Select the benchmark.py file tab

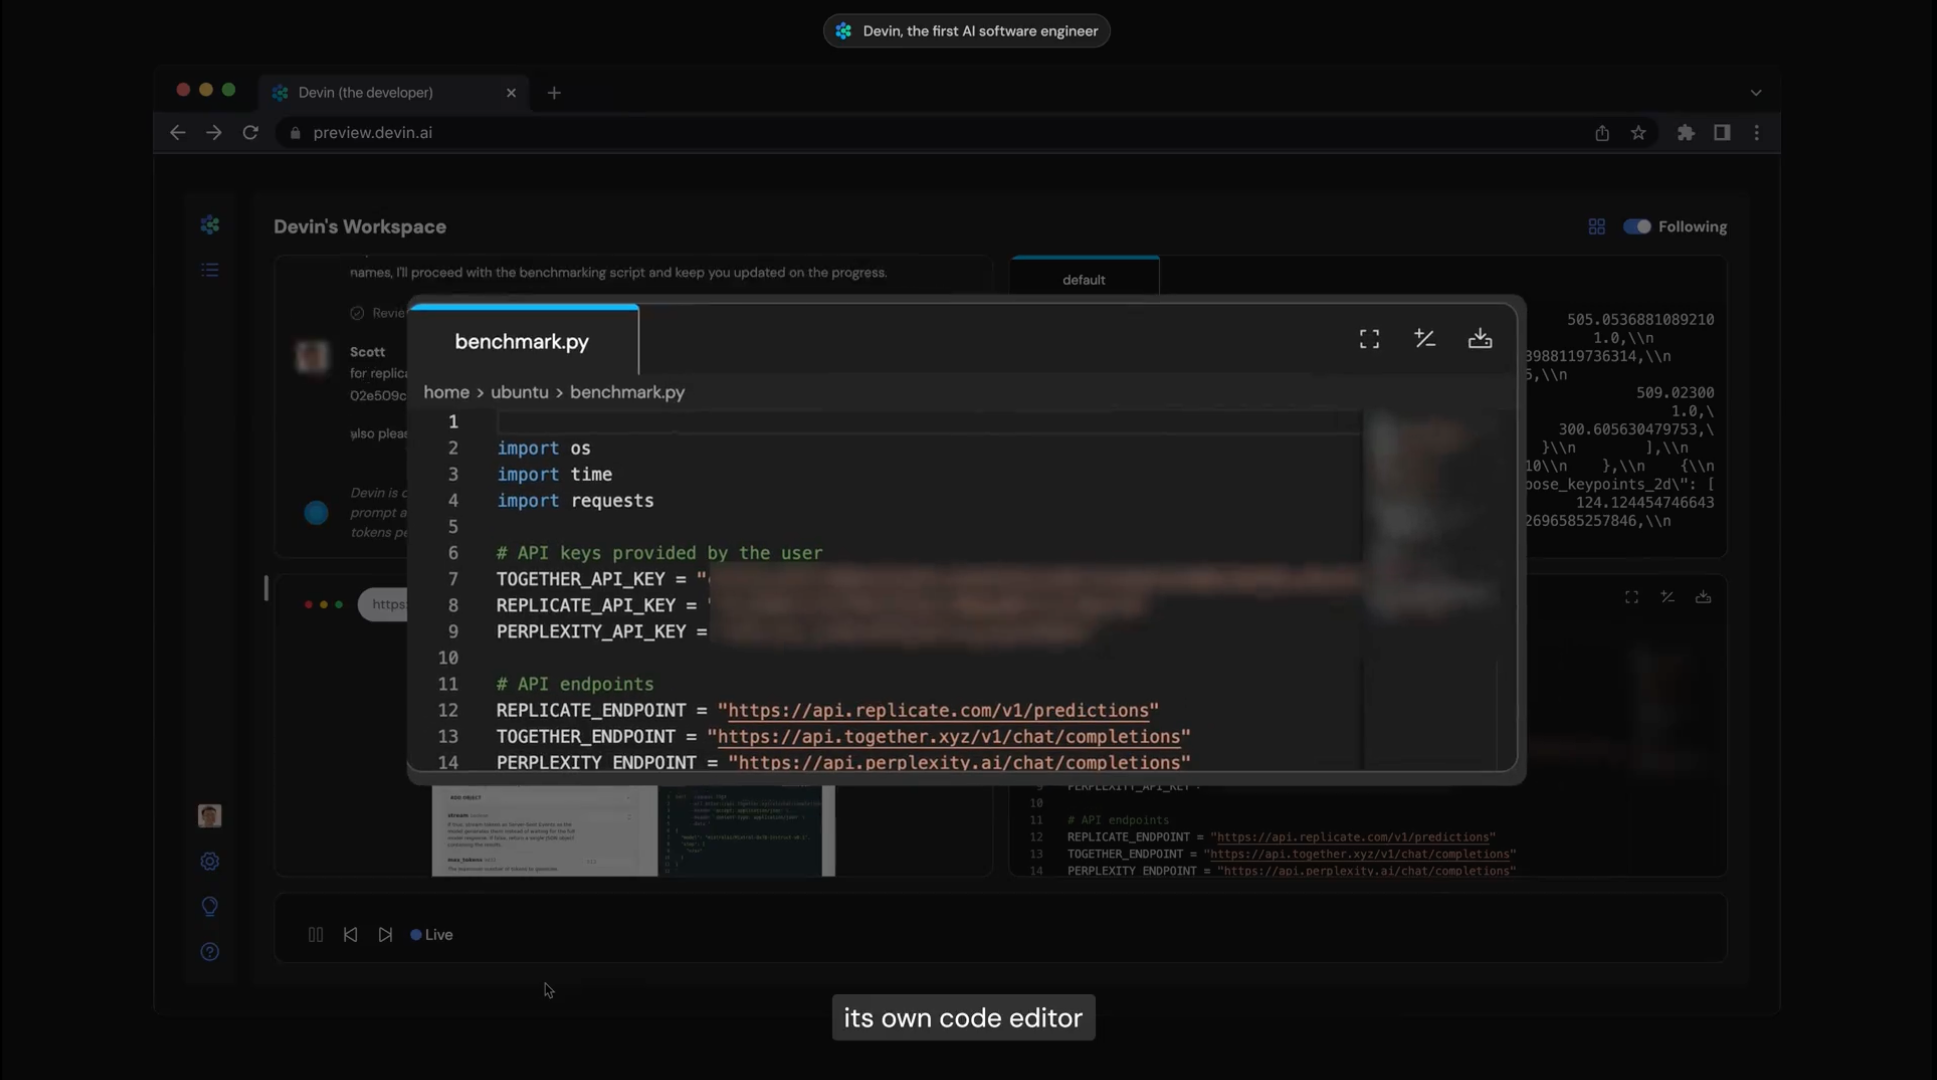click(x=522, y=341)
